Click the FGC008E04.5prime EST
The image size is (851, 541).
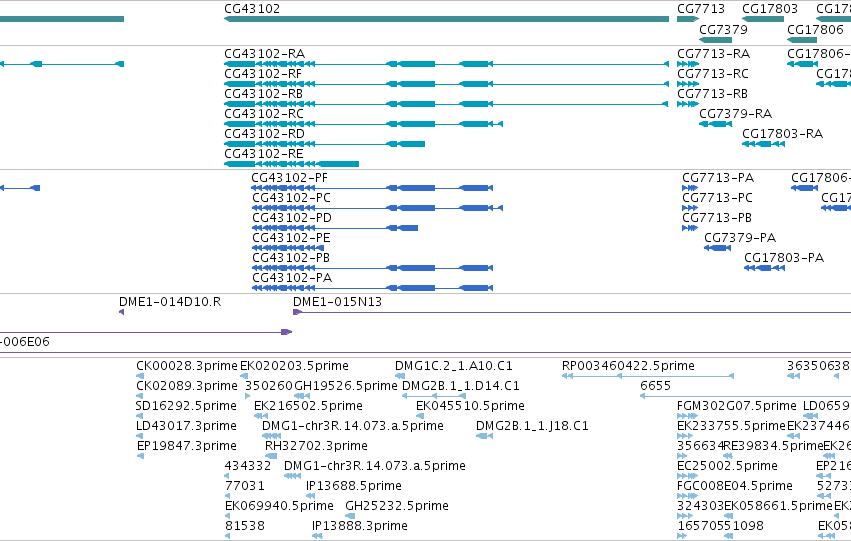pyautogui.click(x=687, y=497)
